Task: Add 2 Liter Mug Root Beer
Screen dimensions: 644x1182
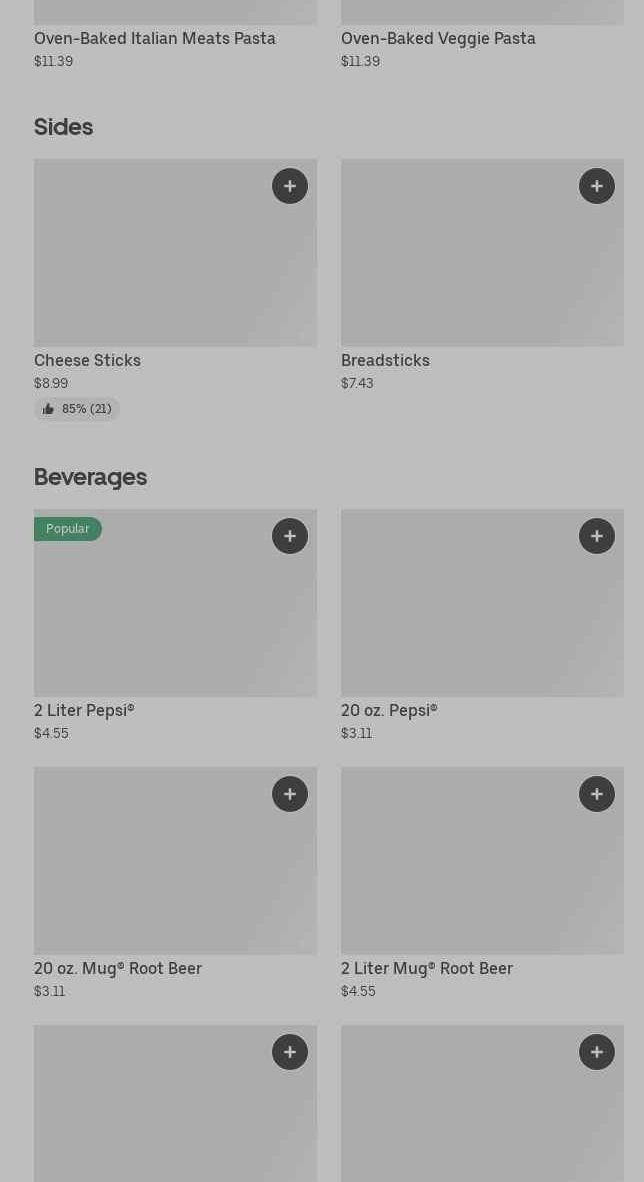Action: pos(597,794)
